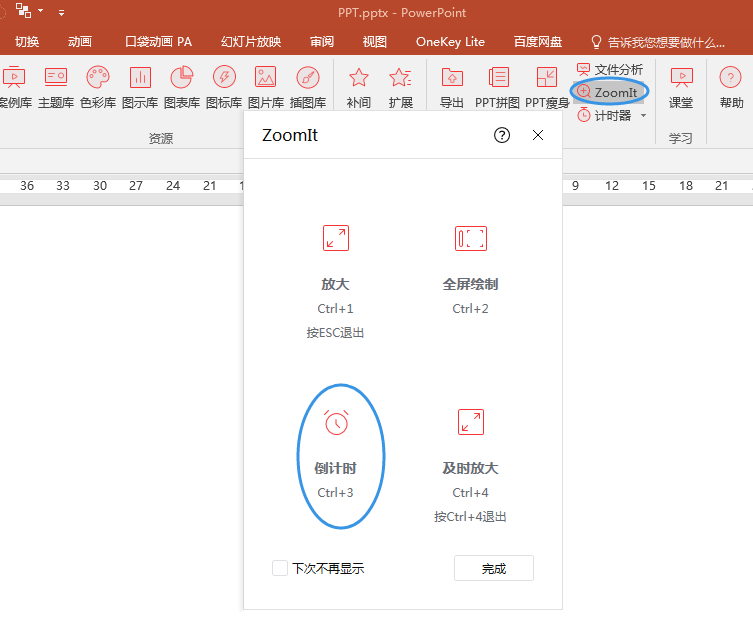Expand the 计时器 dropdown arrow
The height and width of the screenshot is (643, 753).
point(643,116)
